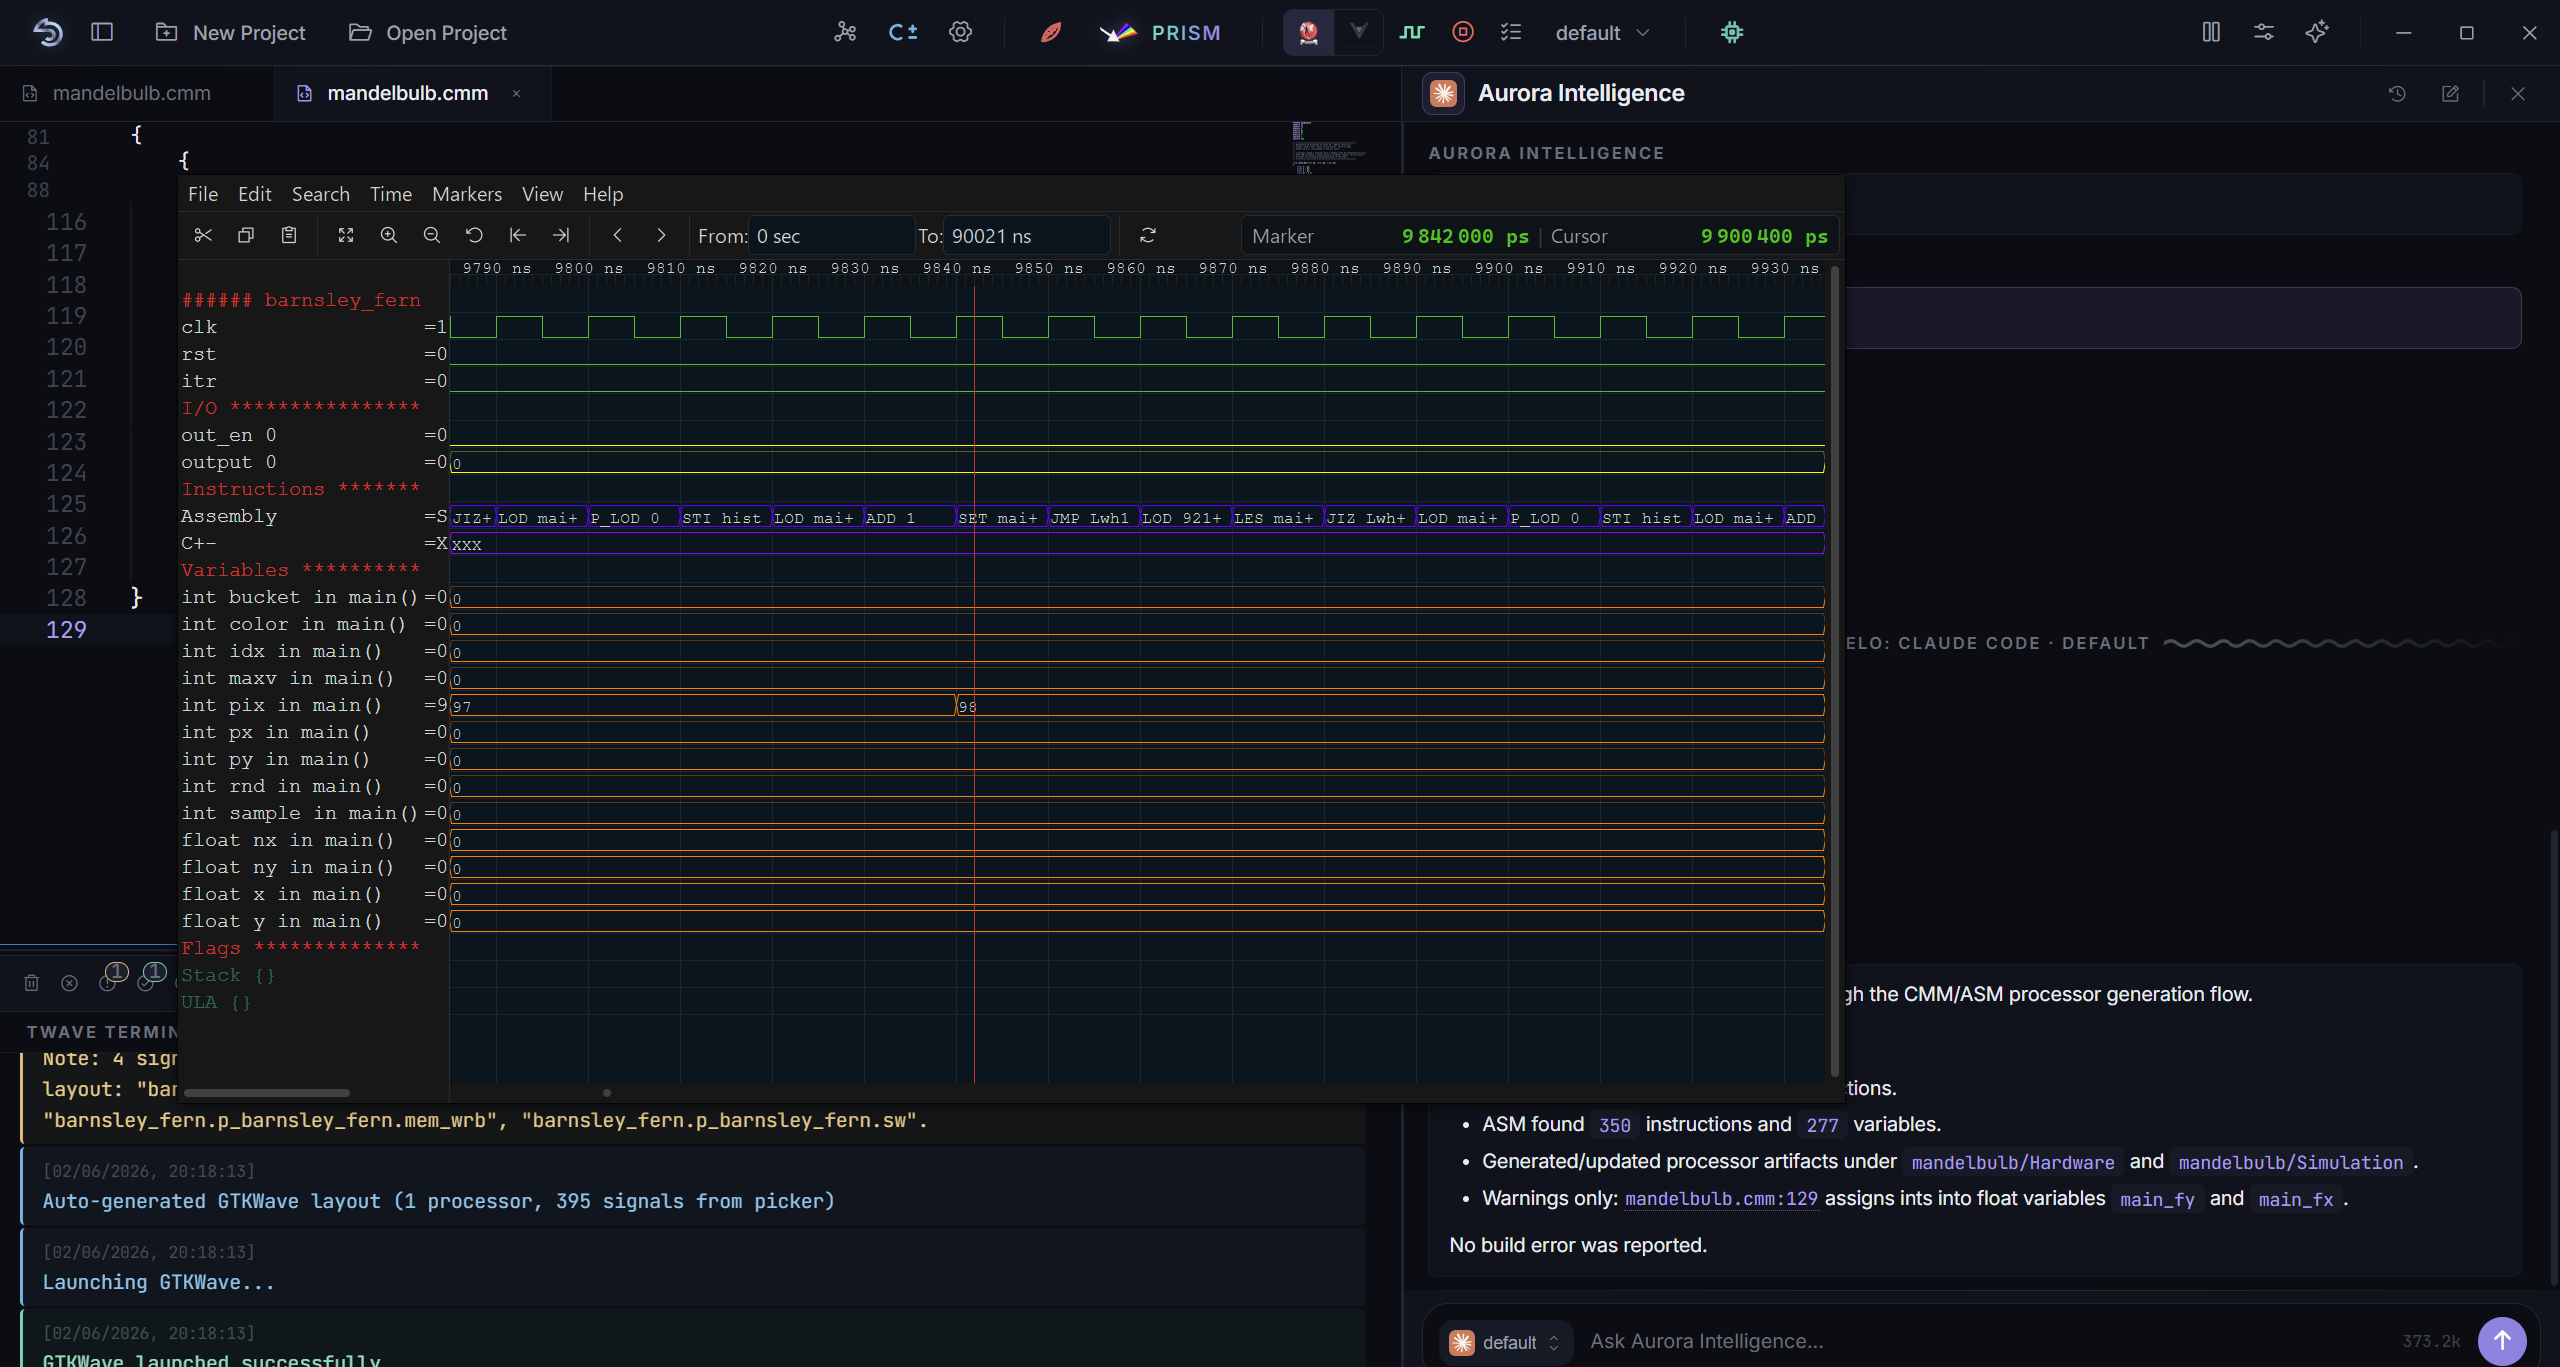Select the V-shaped simulator toggle
This screenshot has height=1367, width=2560.
(x=1358, y=32)
